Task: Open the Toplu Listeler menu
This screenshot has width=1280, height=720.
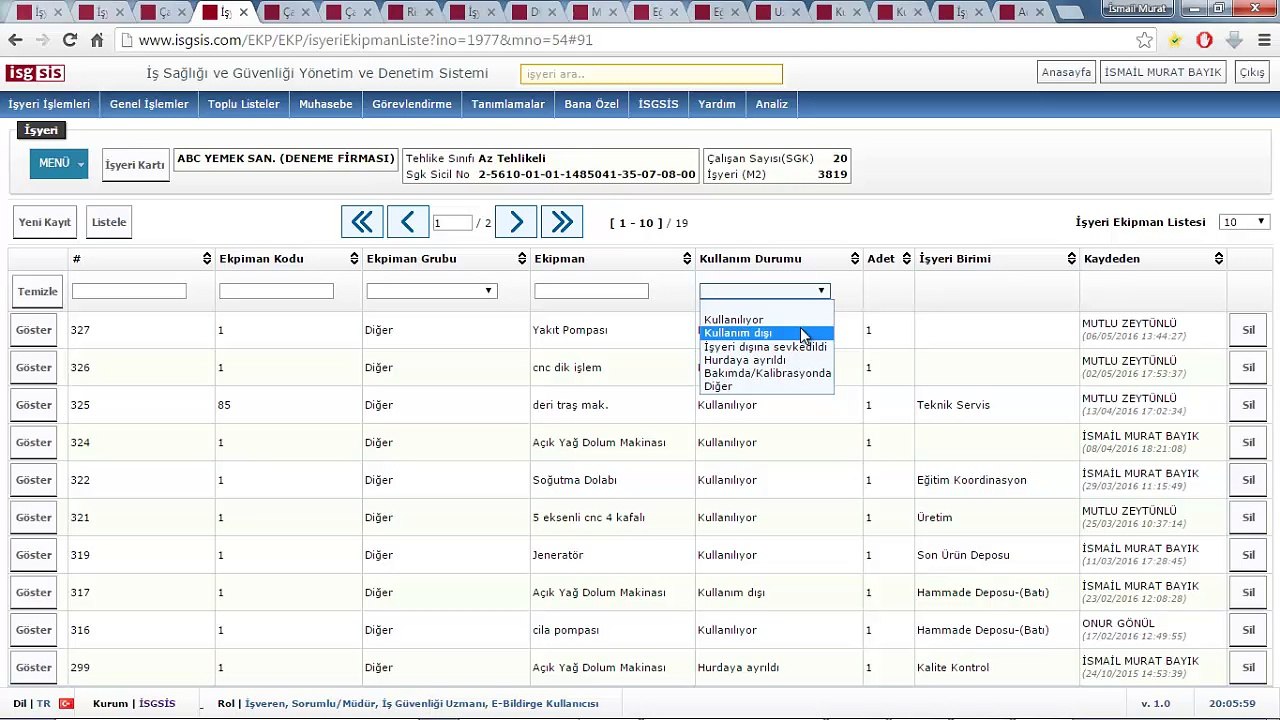Action: (244, 104)
